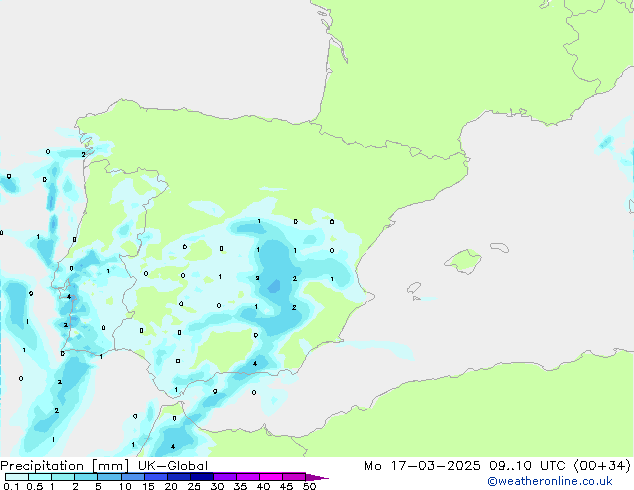Select the 30–35 mm purple legend box
634x490 pixels.
(224, 477)
